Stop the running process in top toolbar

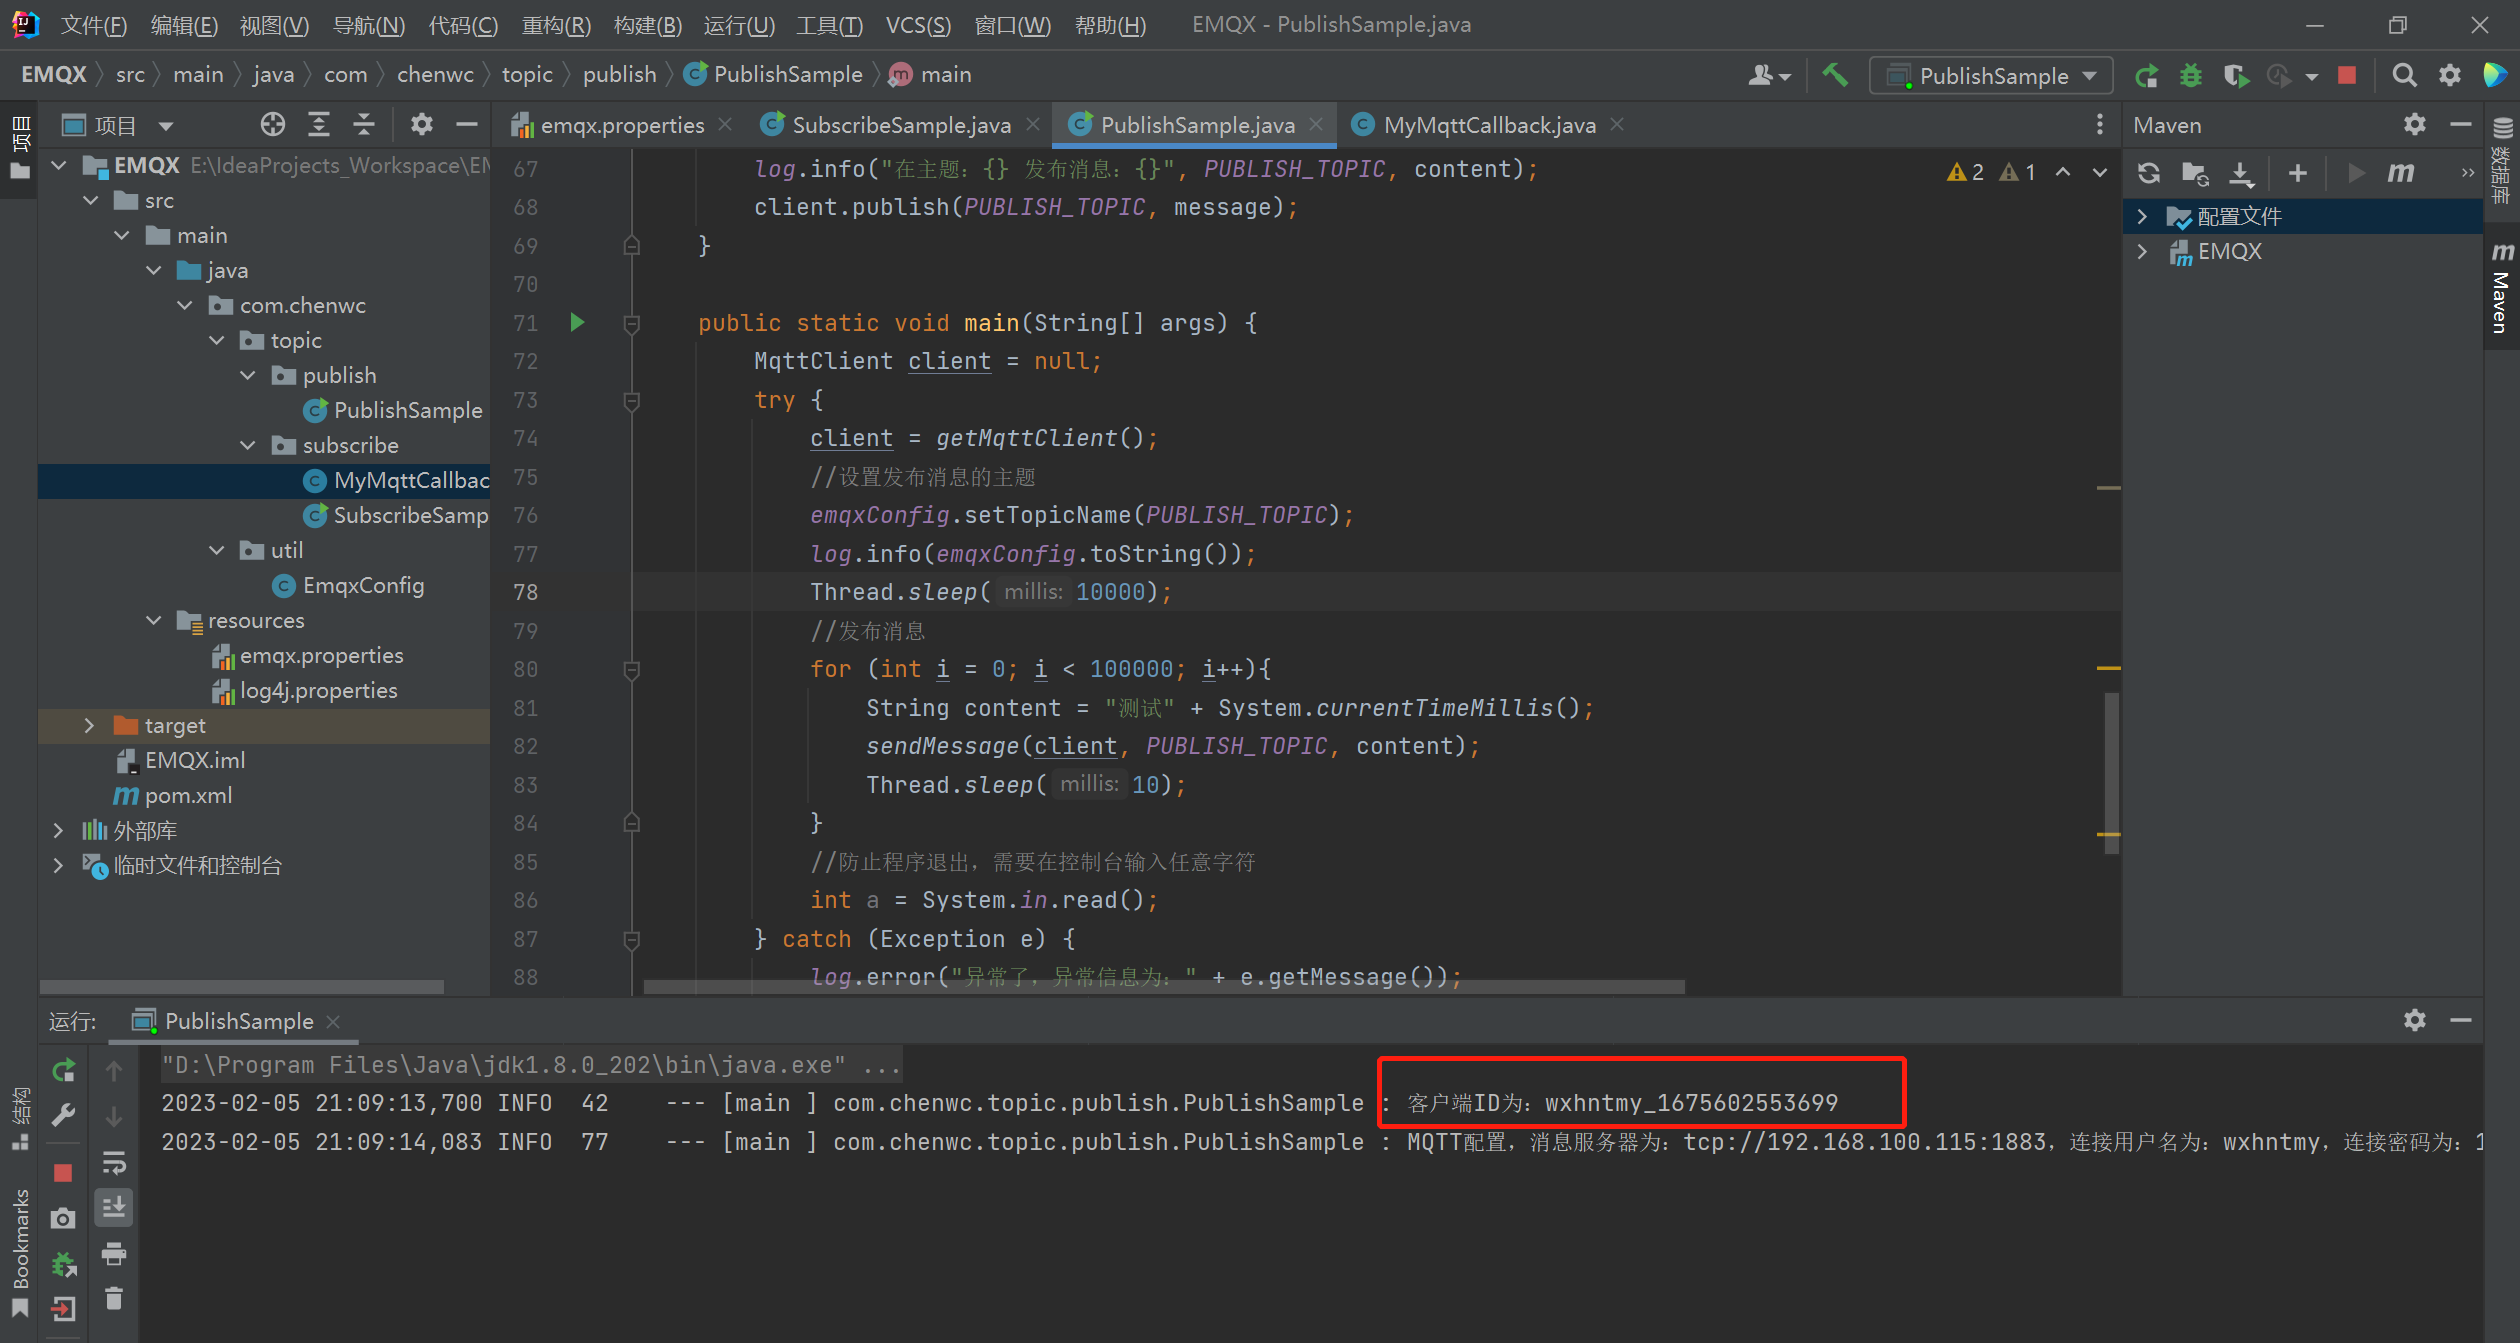(2347, 76)
